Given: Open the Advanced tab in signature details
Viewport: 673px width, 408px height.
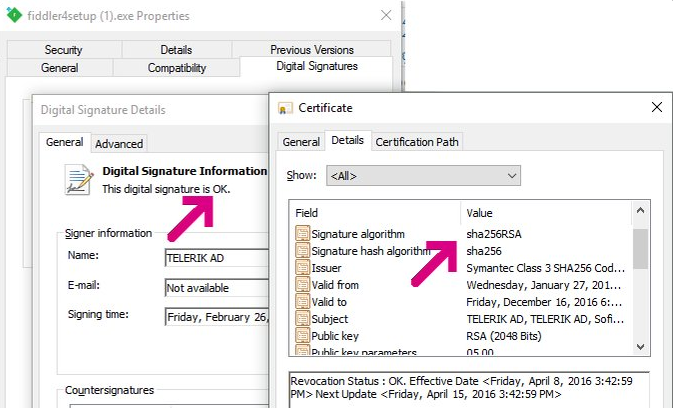Looking at the screenshot, I should (120, 143).
